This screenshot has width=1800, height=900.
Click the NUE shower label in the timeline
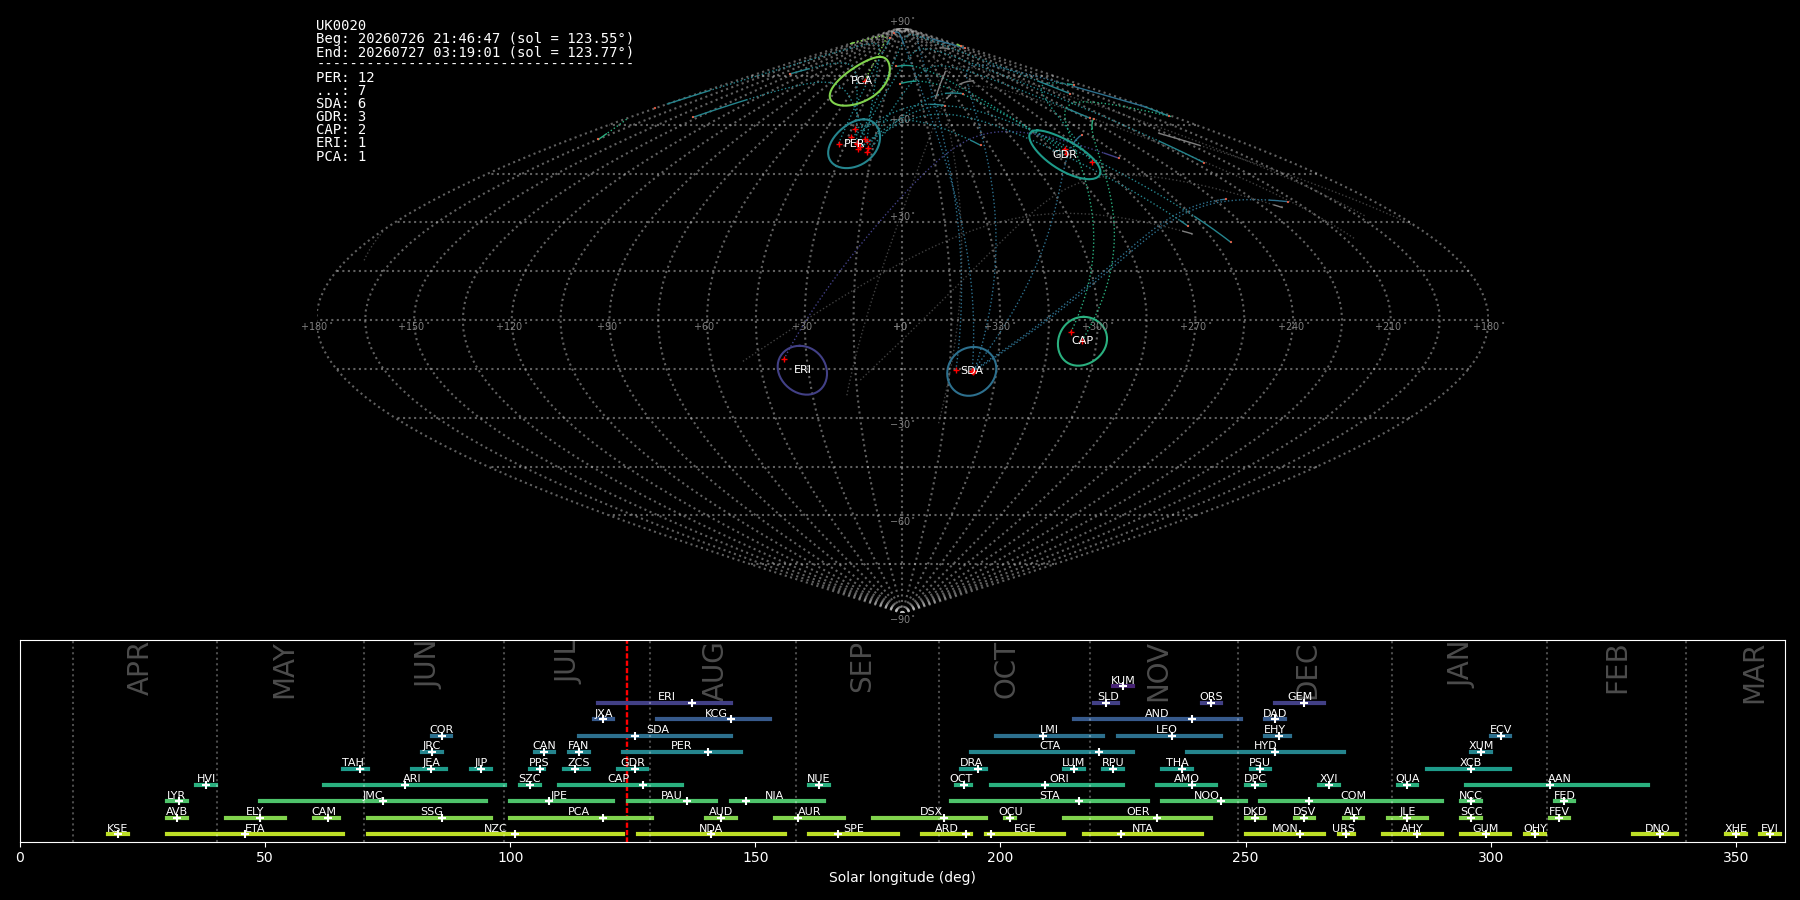[818, 779]
